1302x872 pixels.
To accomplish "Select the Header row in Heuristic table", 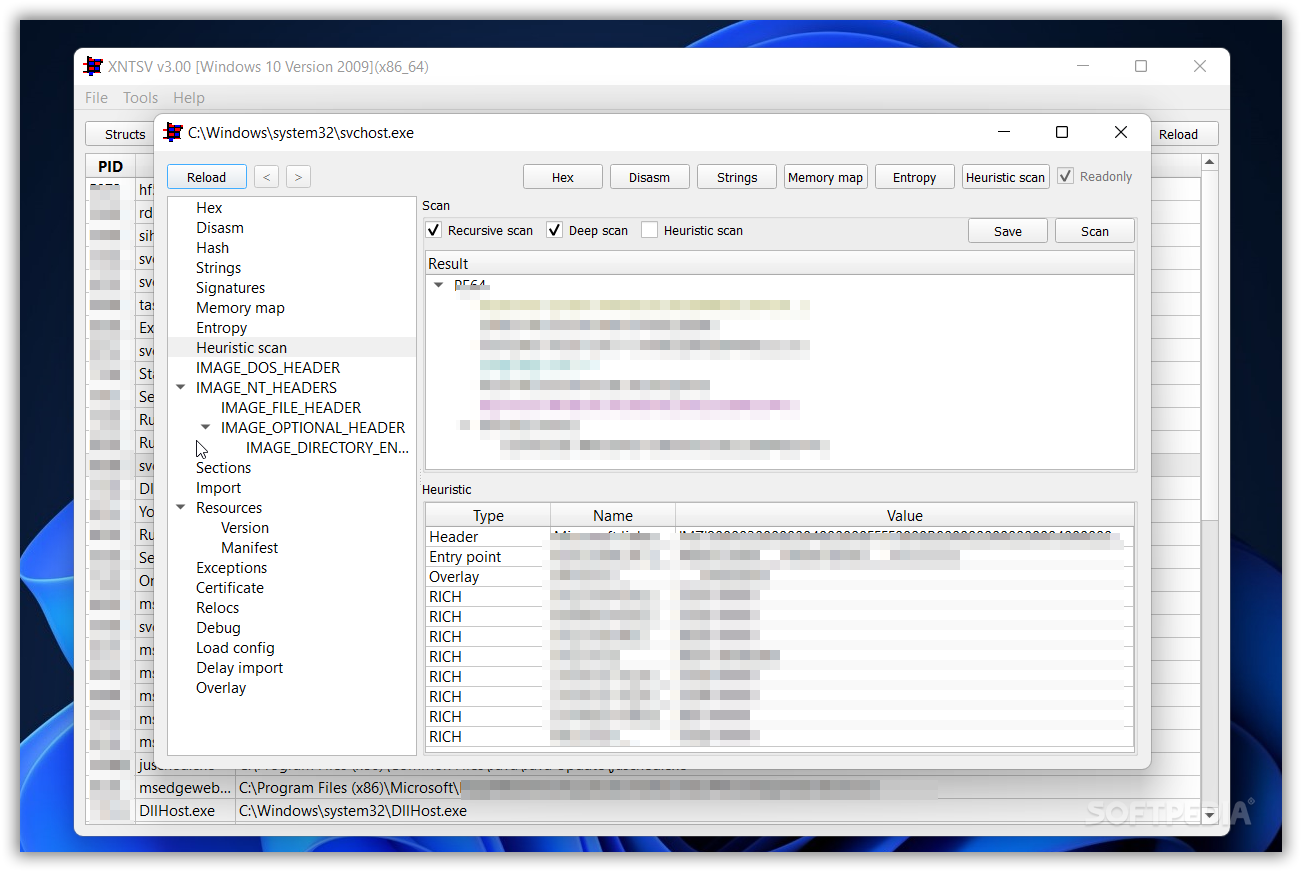I will pyautogui.click(x=779, y=537).
